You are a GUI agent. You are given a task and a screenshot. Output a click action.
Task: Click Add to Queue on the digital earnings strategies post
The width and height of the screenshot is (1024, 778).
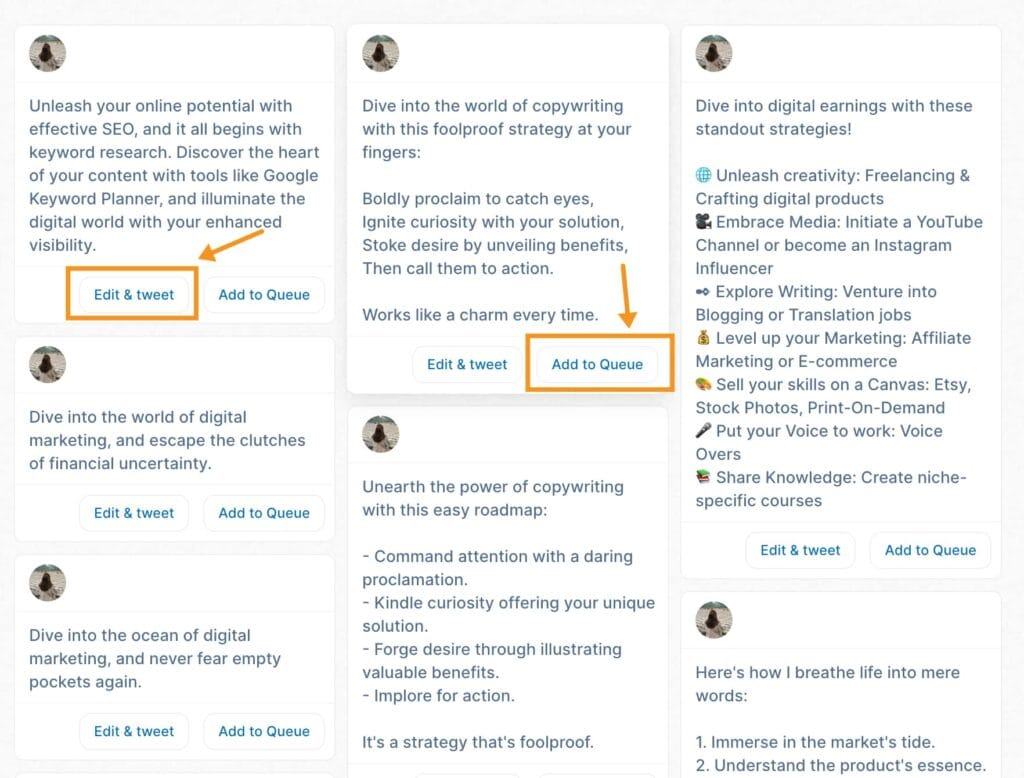coord(930,549)
